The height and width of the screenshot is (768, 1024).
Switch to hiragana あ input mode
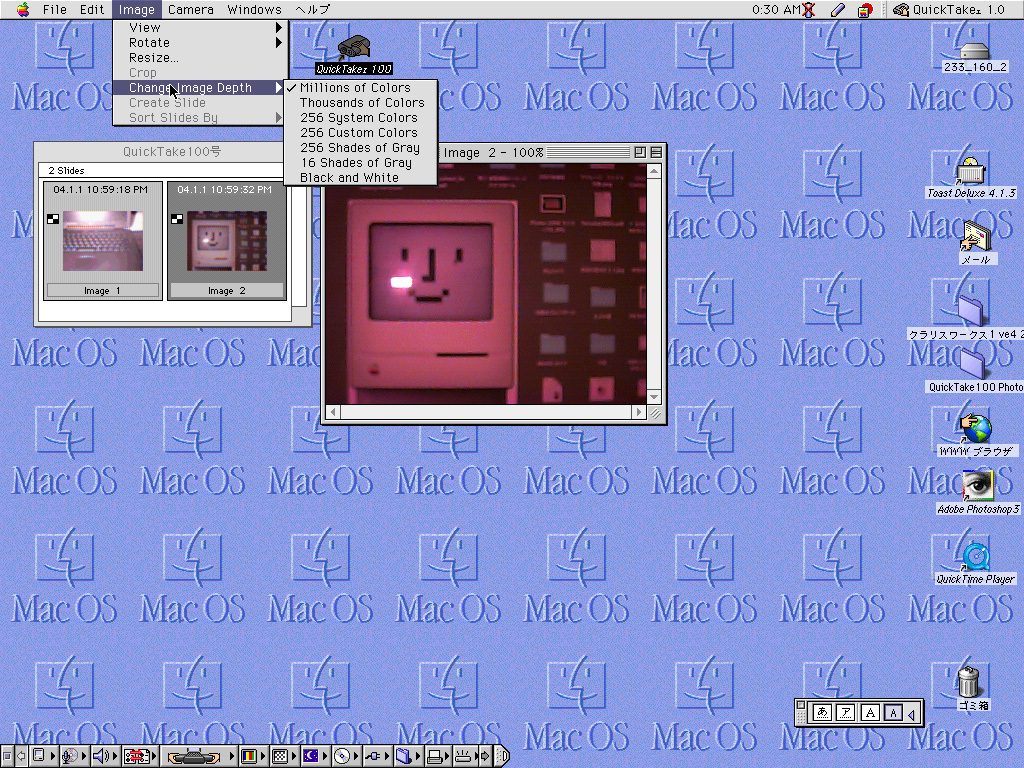(x=822, y=712)
